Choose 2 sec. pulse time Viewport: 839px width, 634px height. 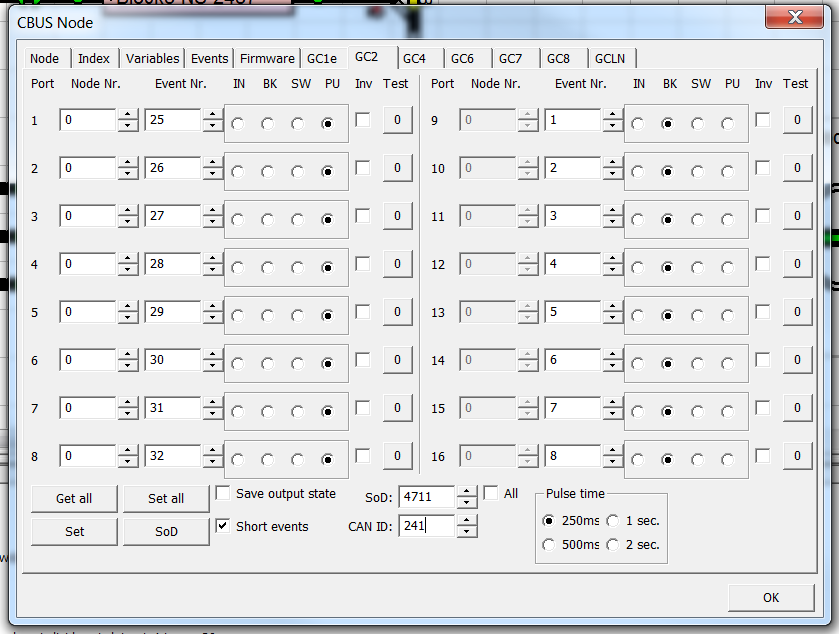[x=612, y=545]
